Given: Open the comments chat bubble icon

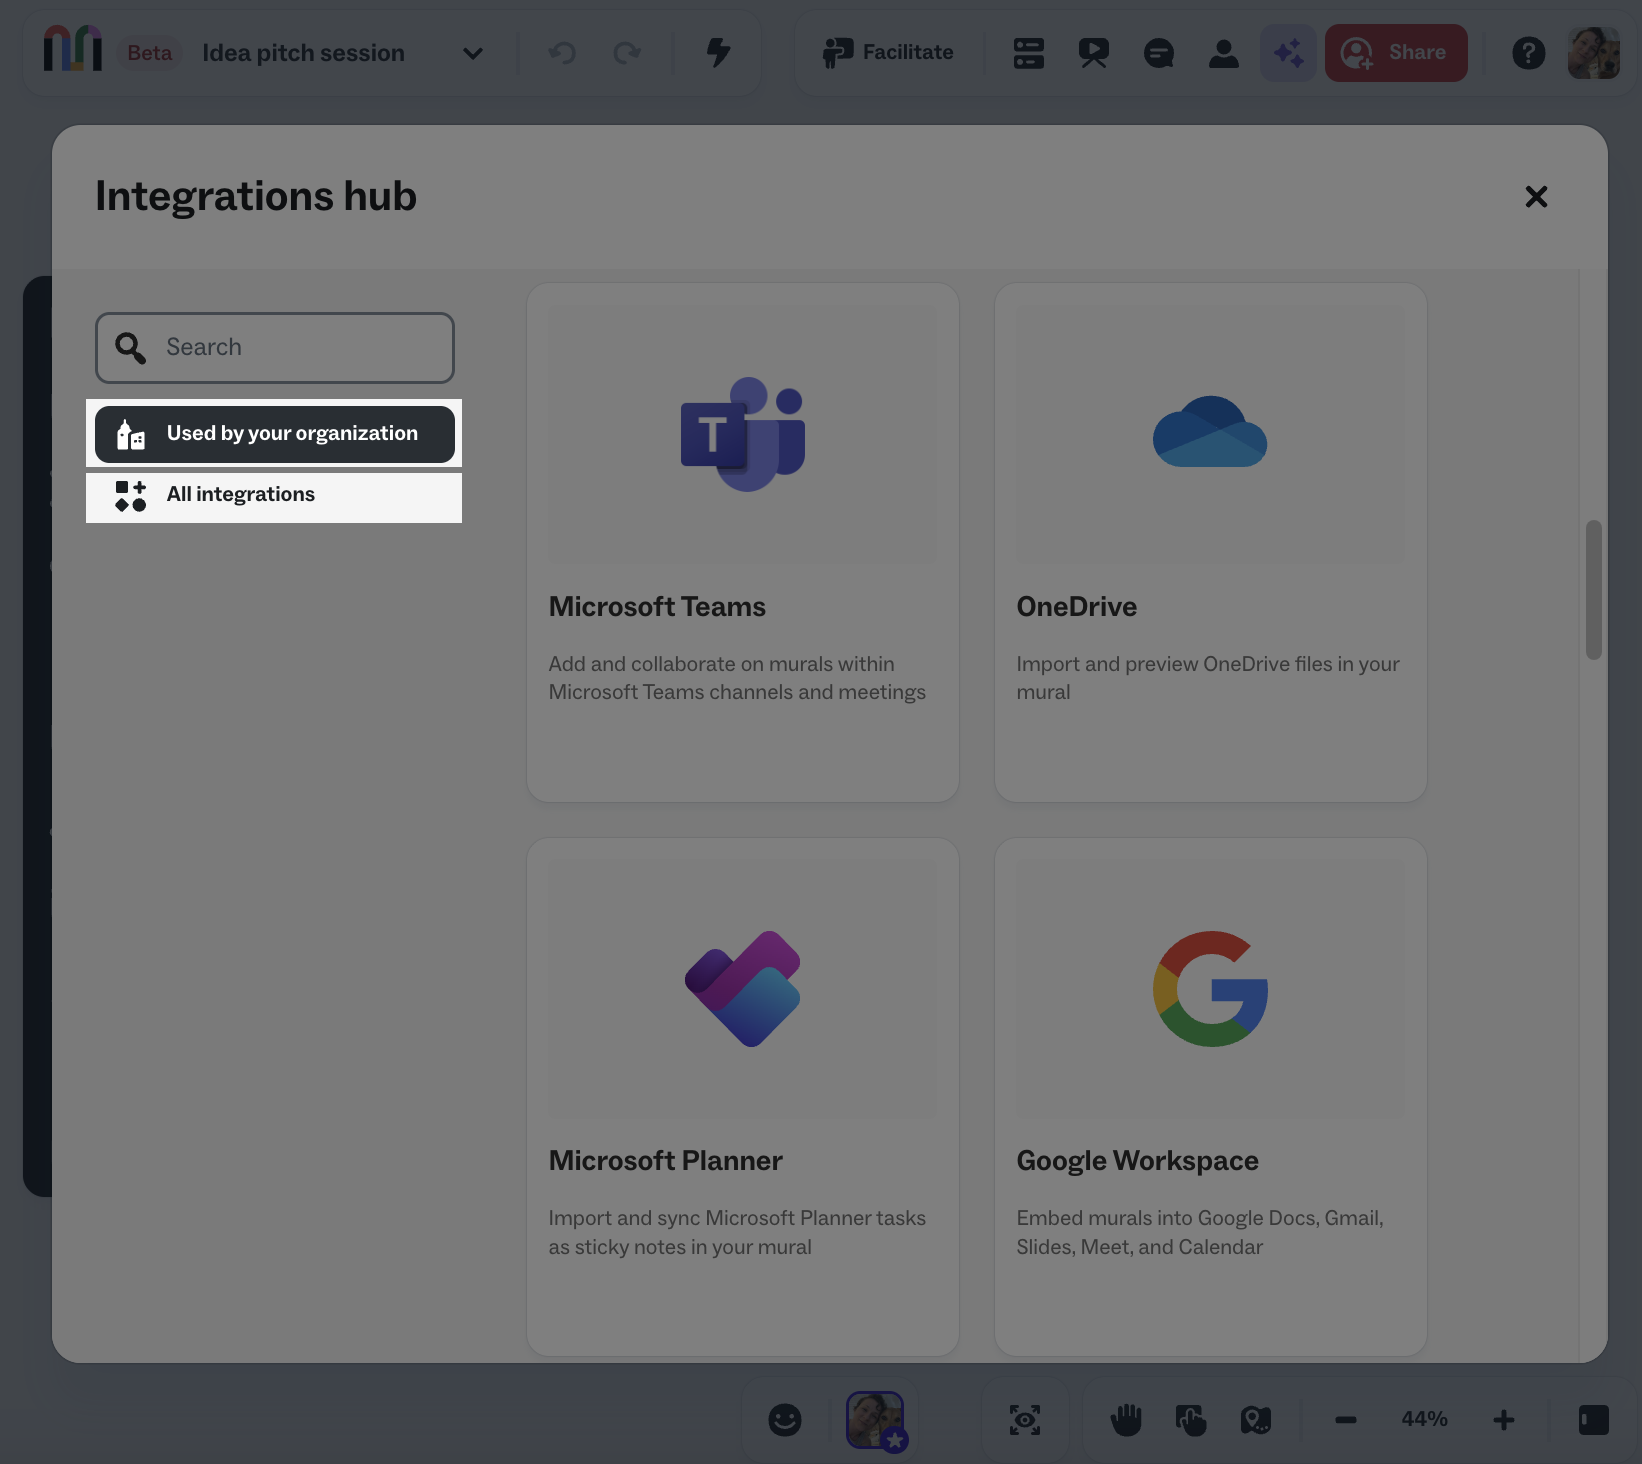Looking at the screenshot, I should point(1158,53).
